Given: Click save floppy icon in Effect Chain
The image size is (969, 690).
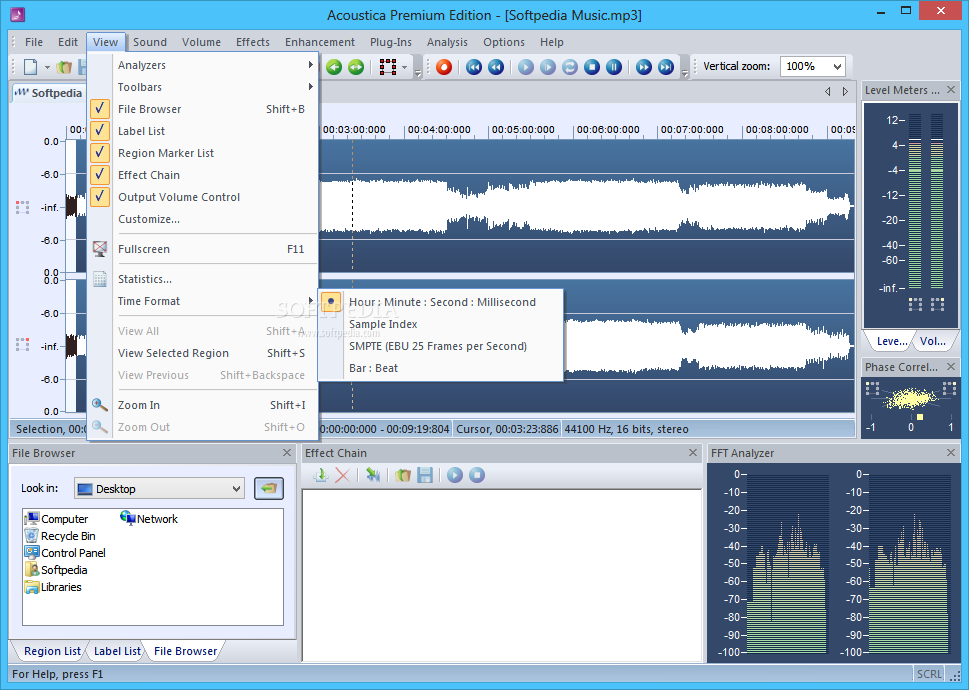Looking at the screenshot, I should click(425, 475).
